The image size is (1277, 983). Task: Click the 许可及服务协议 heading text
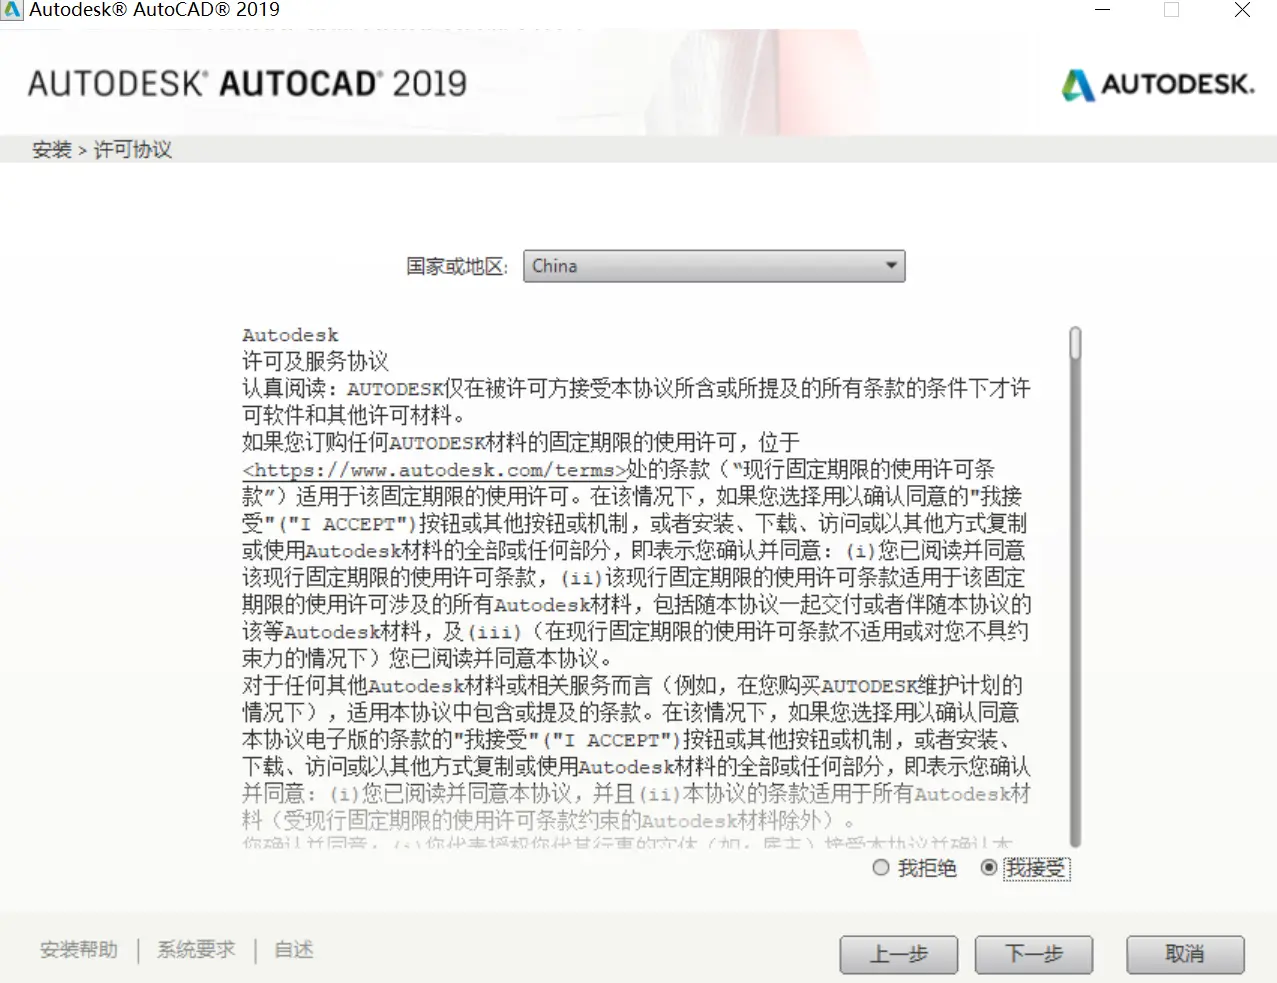(315, 361)
